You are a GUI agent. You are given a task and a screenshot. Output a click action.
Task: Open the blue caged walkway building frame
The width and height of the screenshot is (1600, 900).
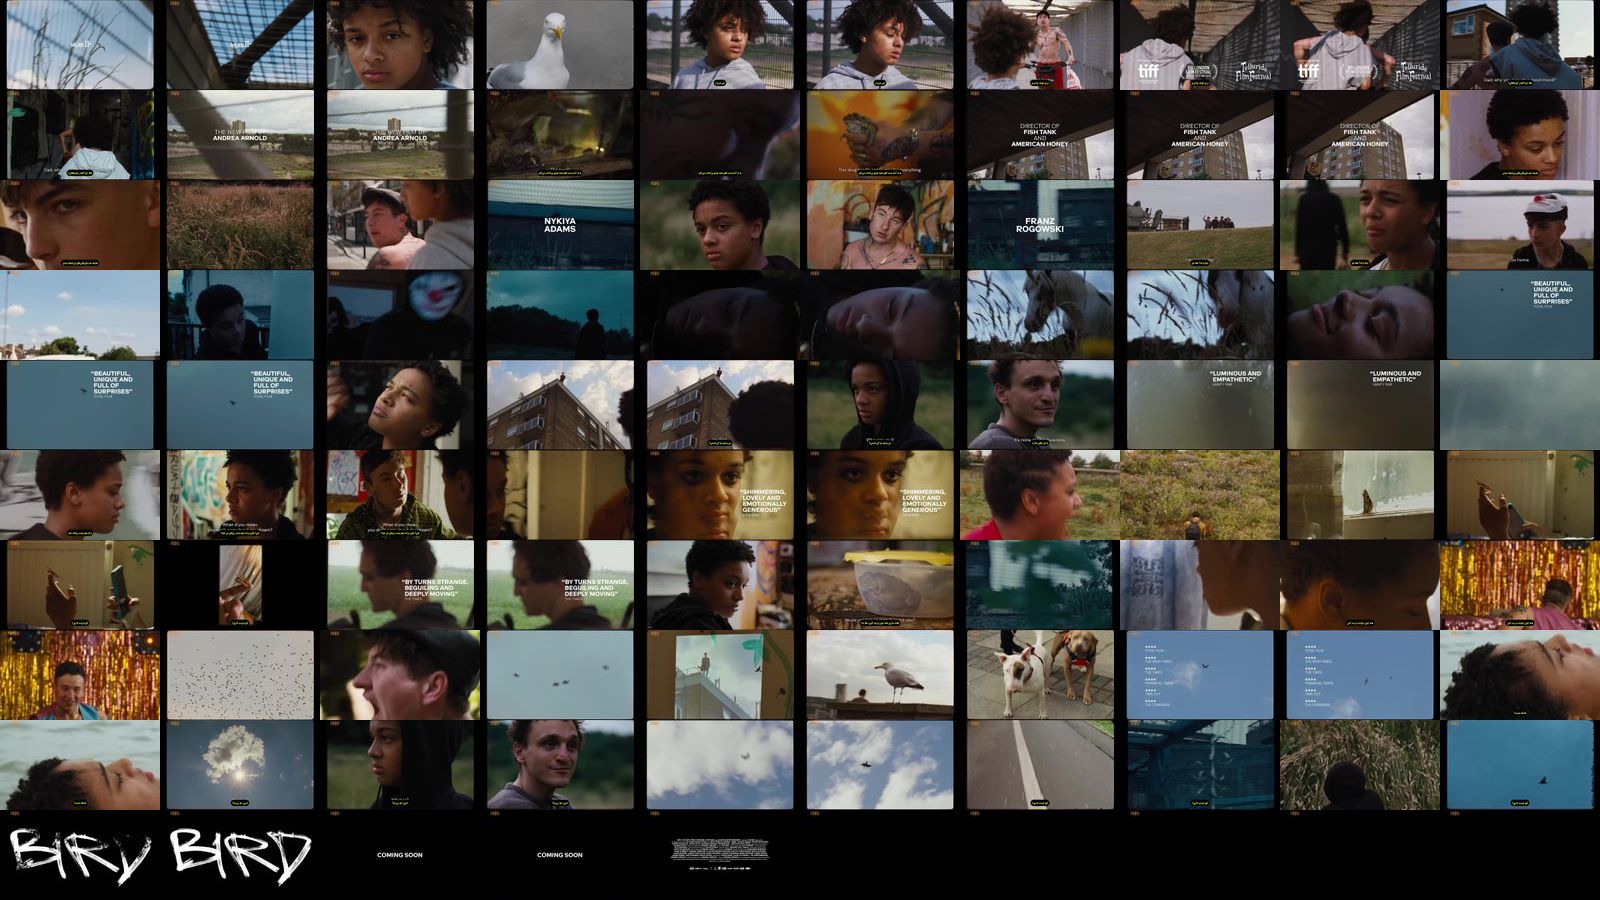pyautogui.click(x=1200, y=765)
